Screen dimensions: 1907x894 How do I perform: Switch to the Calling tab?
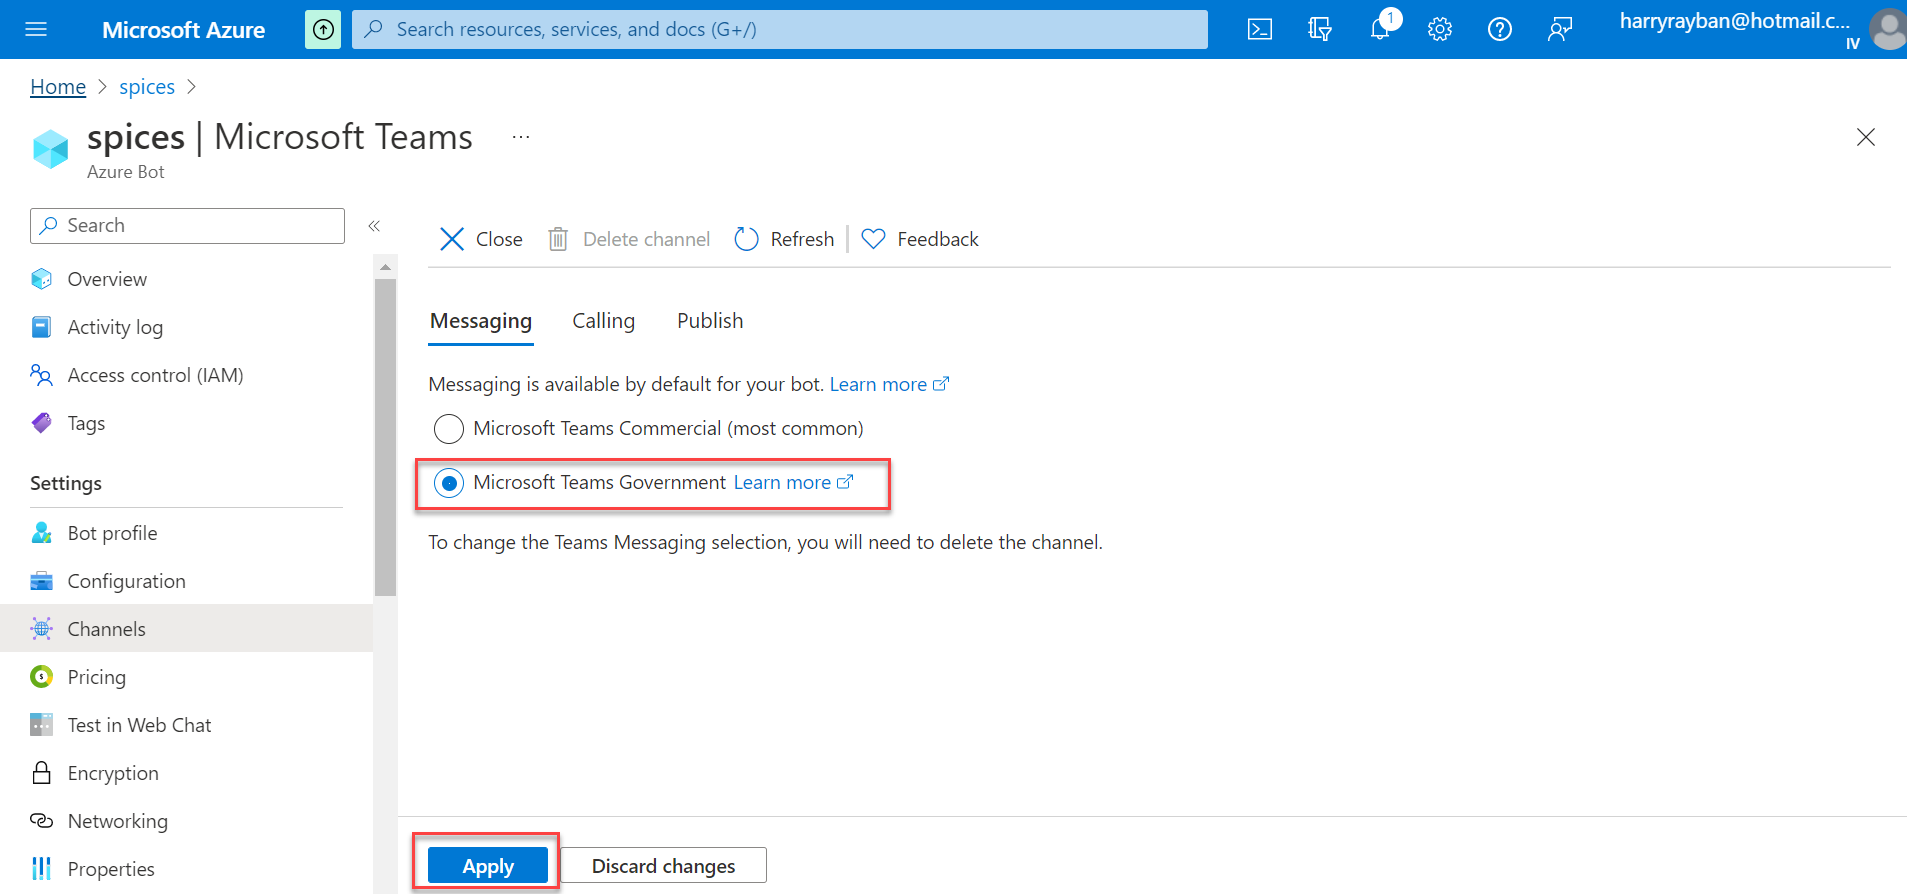point(603,321)
